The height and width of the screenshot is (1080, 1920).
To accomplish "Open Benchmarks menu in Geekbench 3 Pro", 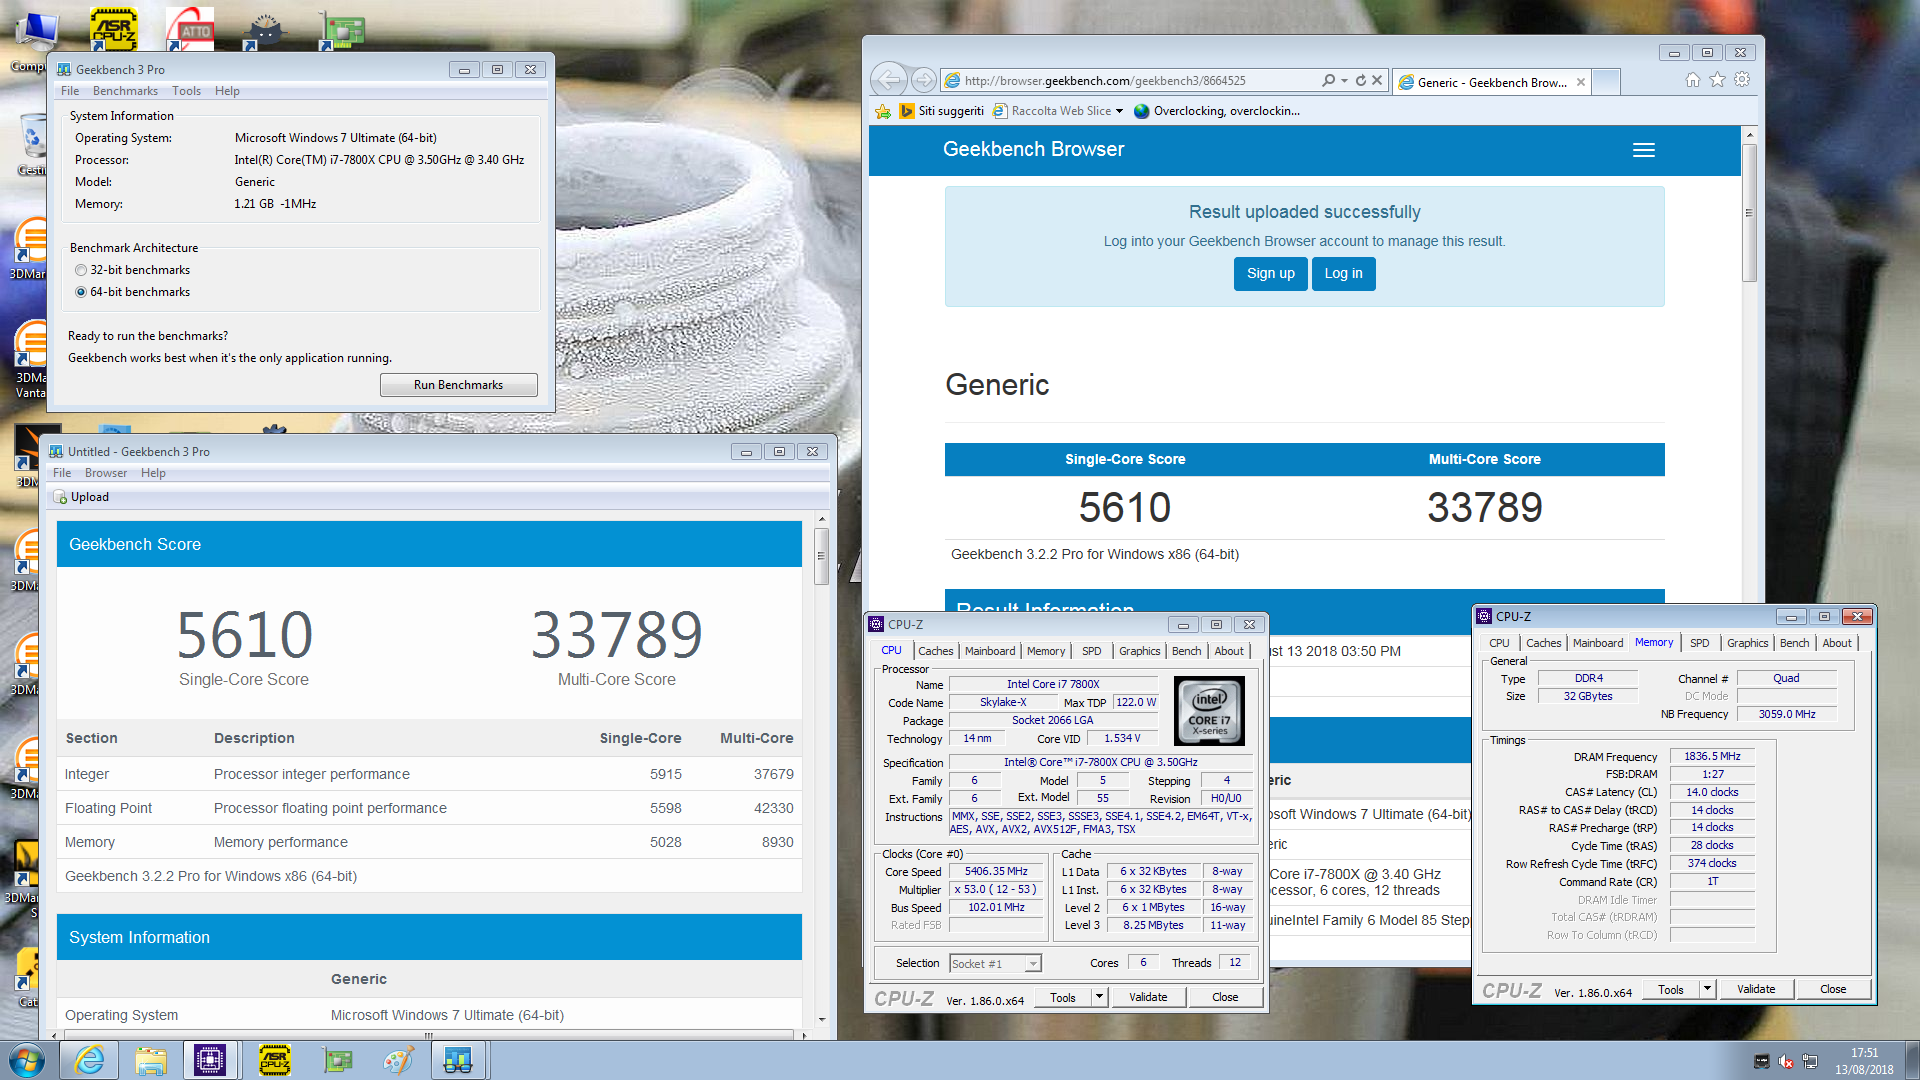I will click(x=125, y=91).
